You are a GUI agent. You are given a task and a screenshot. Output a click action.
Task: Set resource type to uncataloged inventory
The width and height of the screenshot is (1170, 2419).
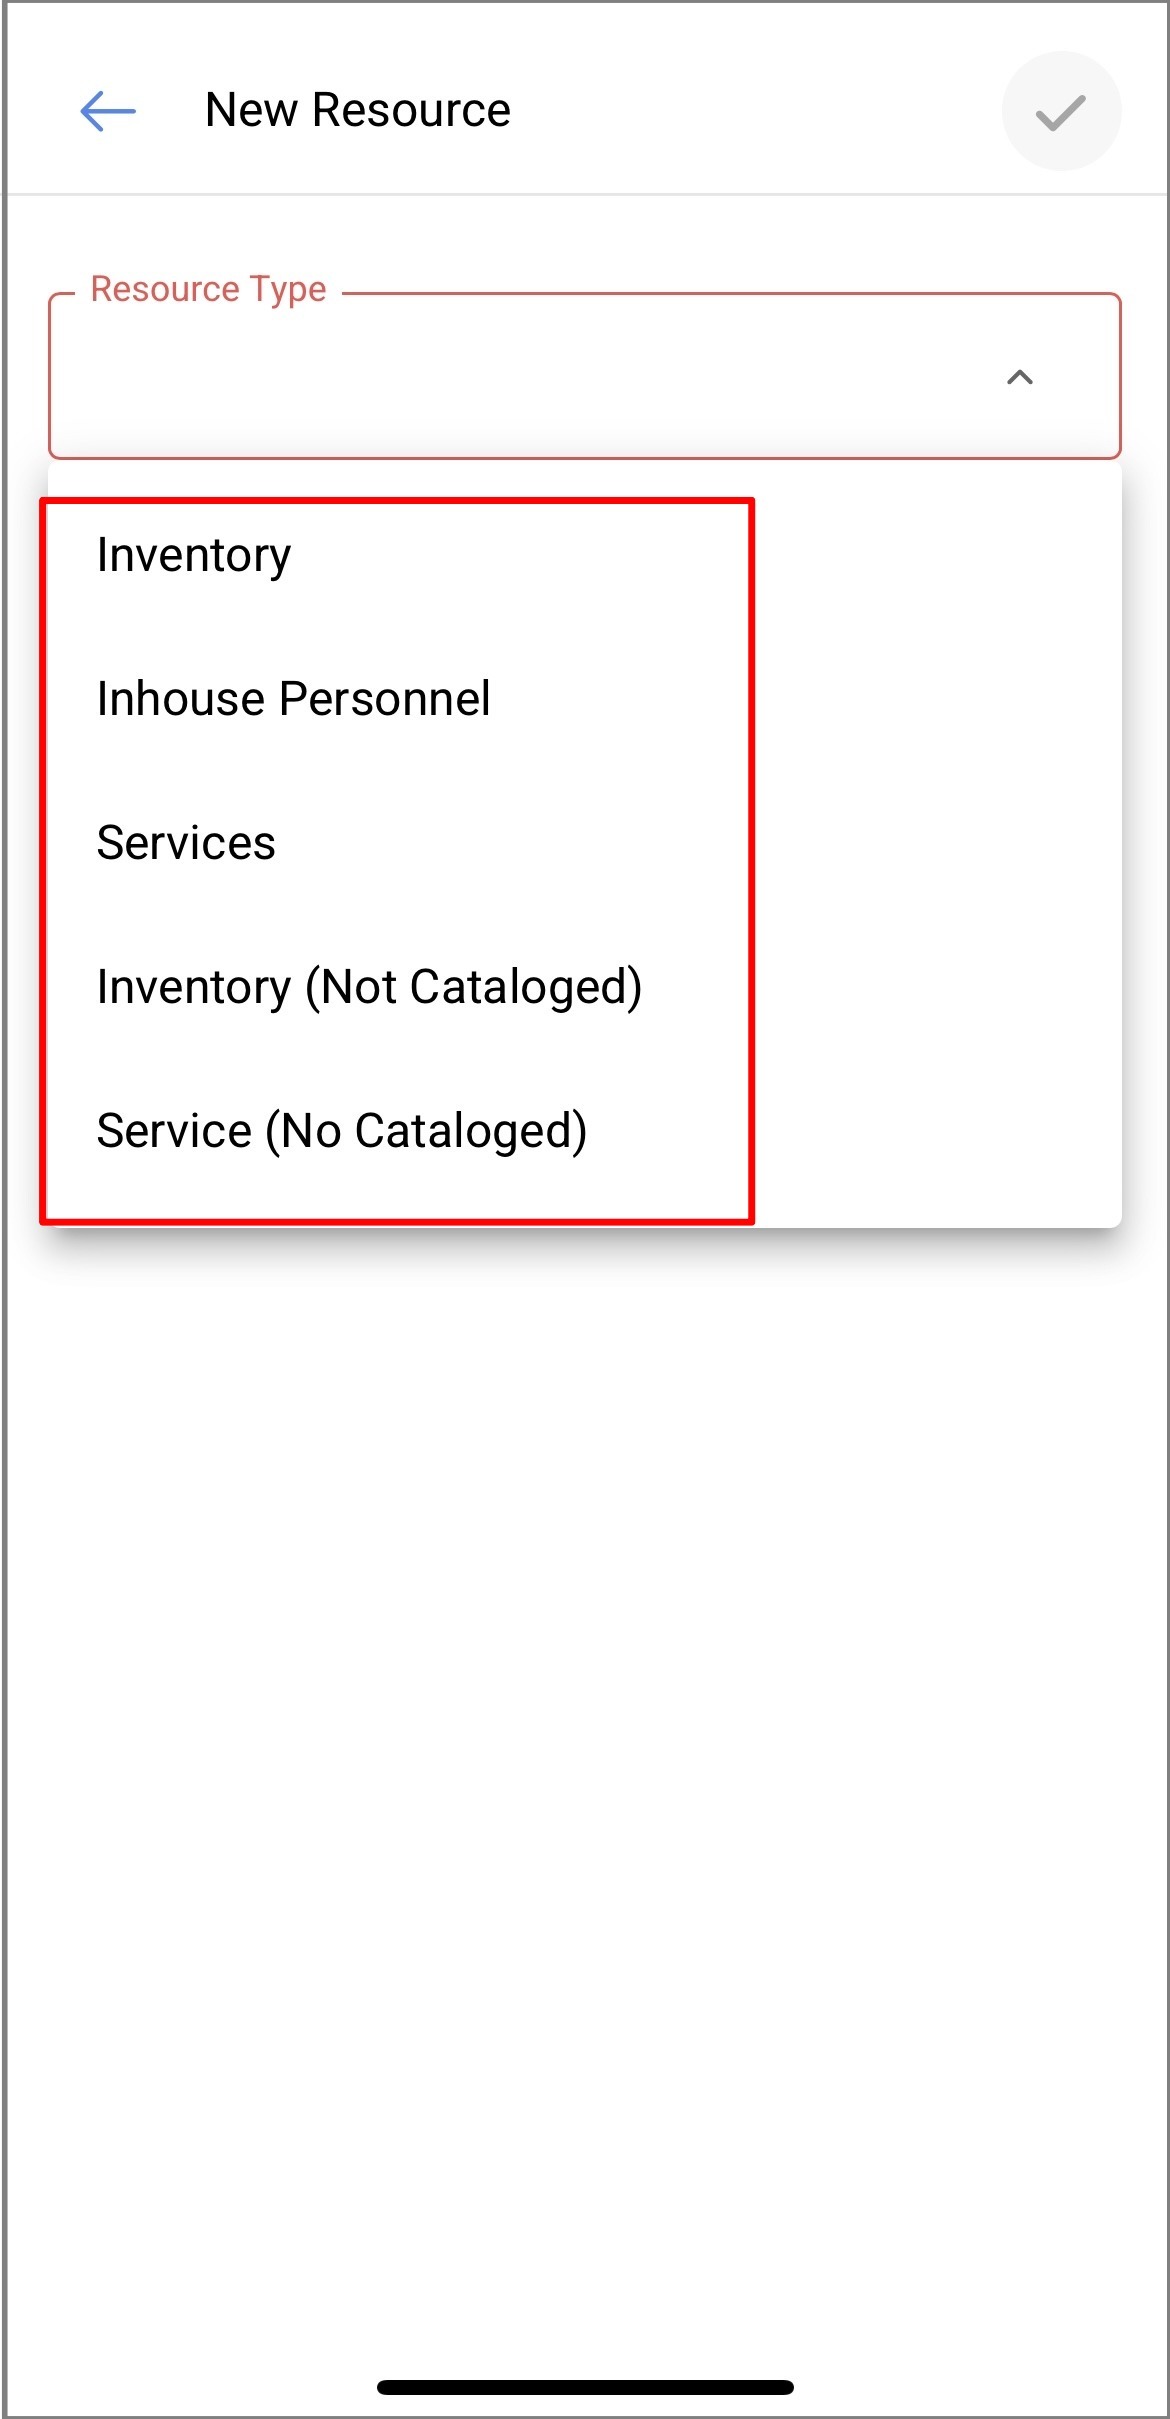click(x=369, y=987)
